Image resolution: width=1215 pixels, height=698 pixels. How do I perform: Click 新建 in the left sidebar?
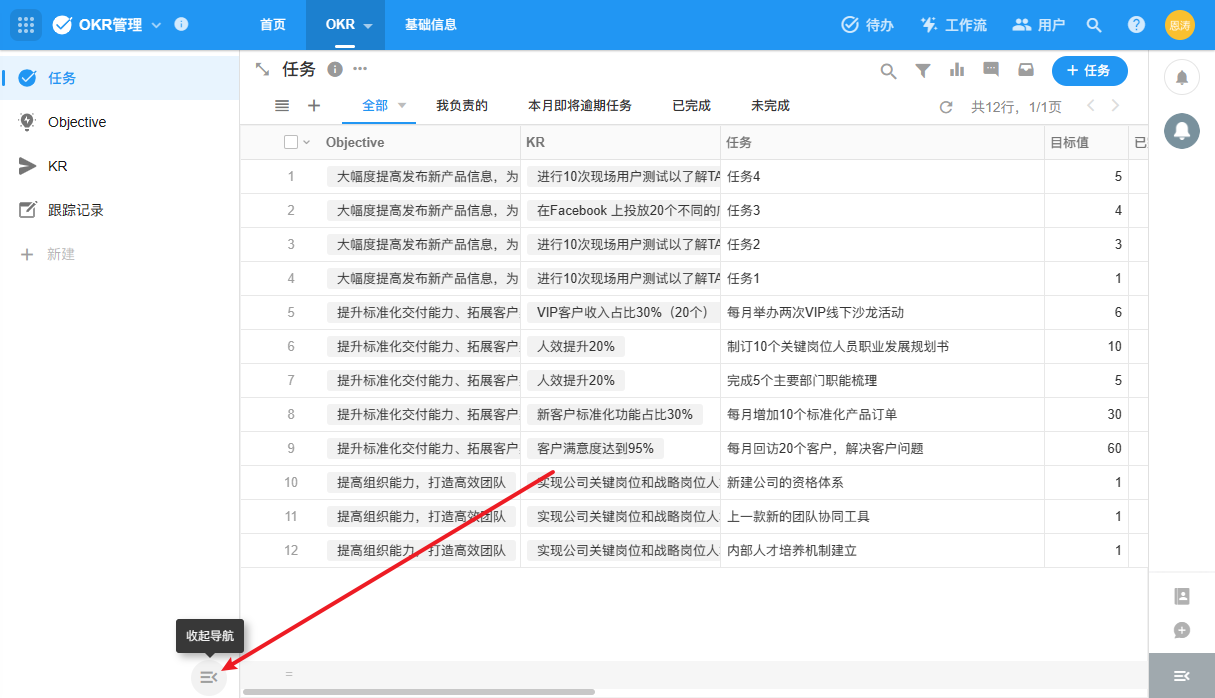[61, 254]
